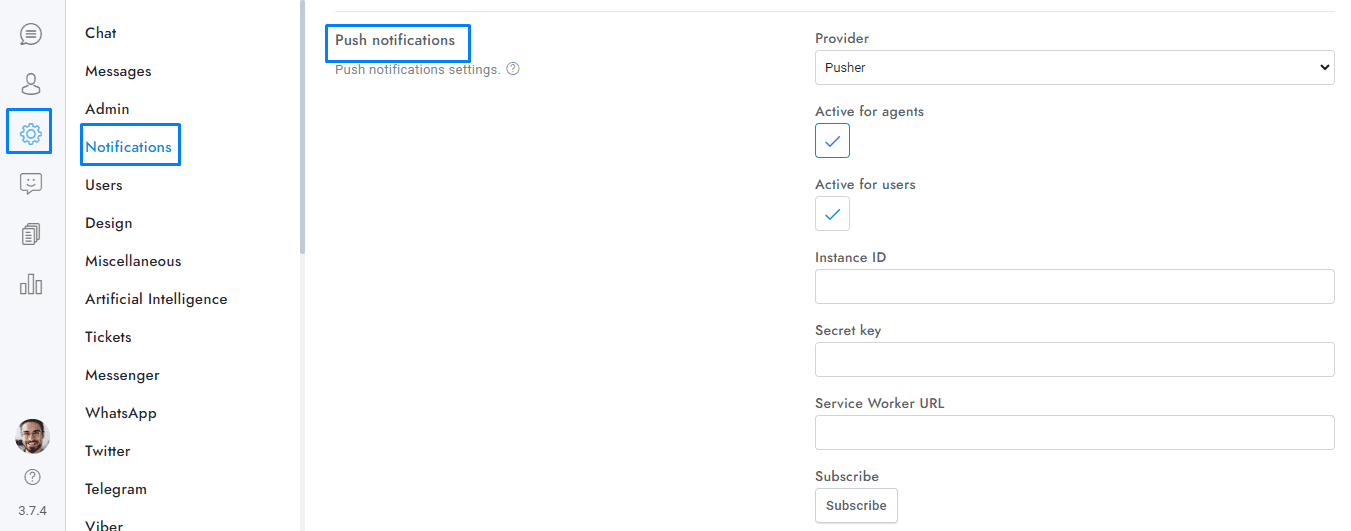Open the chatbot smiley icon
The width and height of the screenshot is (1351, 531).
(x=31, y=184)
